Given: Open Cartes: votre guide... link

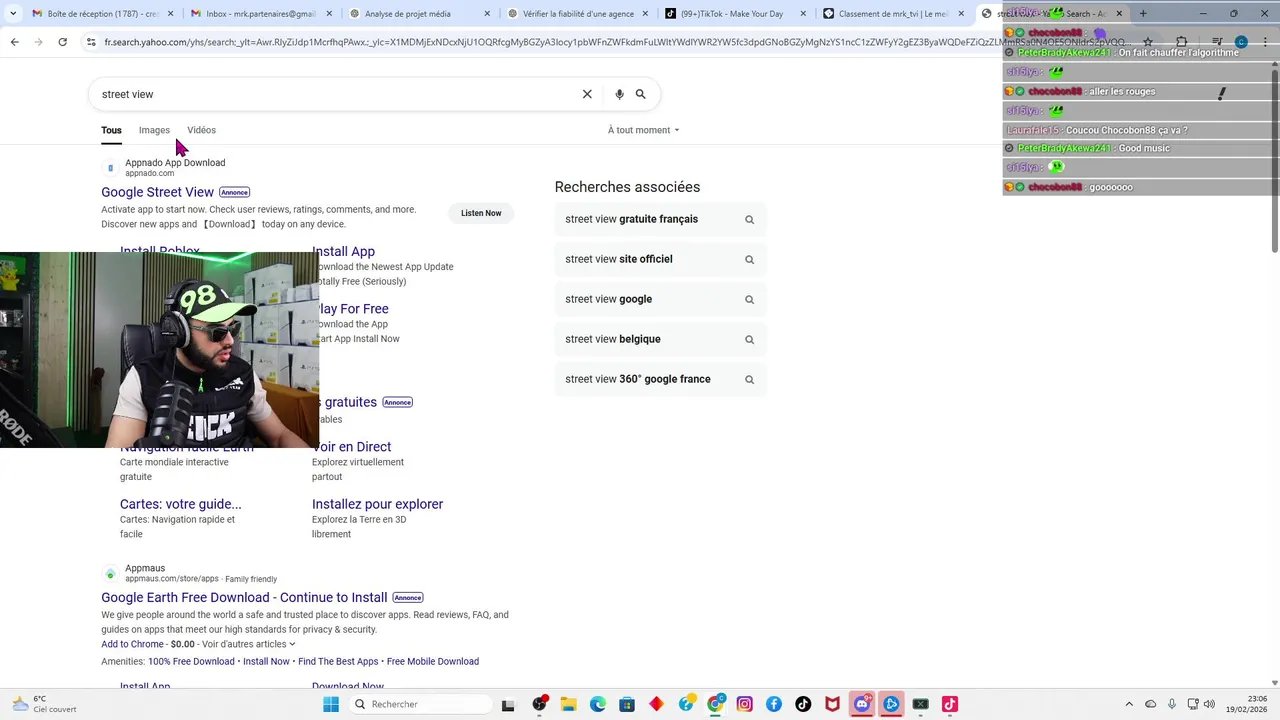Looking at the screenshot, I should click(180, 504).
